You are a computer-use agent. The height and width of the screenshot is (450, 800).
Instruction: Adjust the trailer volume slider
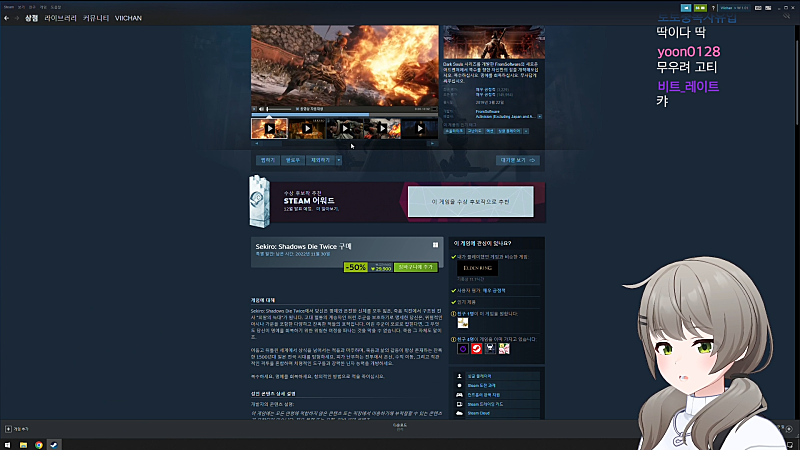(279, 109)
